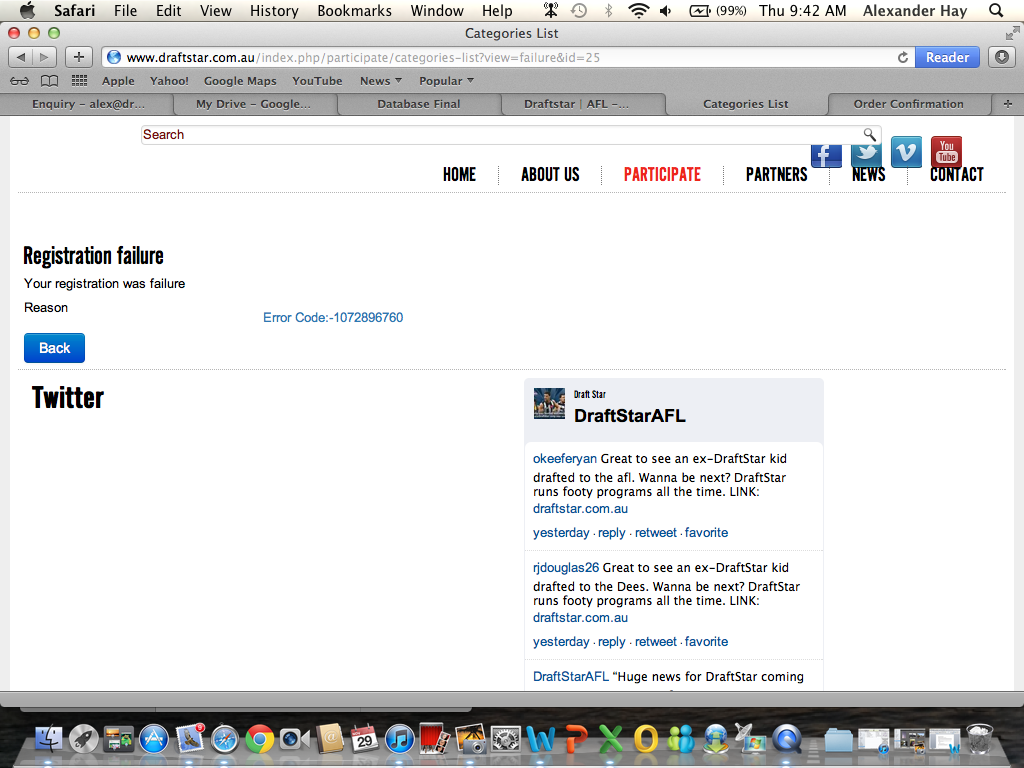Click the Error Code:-1072896760 link
Image resolution: width=1024 pixels, height=768 pixels.
(x=333, y=318)
